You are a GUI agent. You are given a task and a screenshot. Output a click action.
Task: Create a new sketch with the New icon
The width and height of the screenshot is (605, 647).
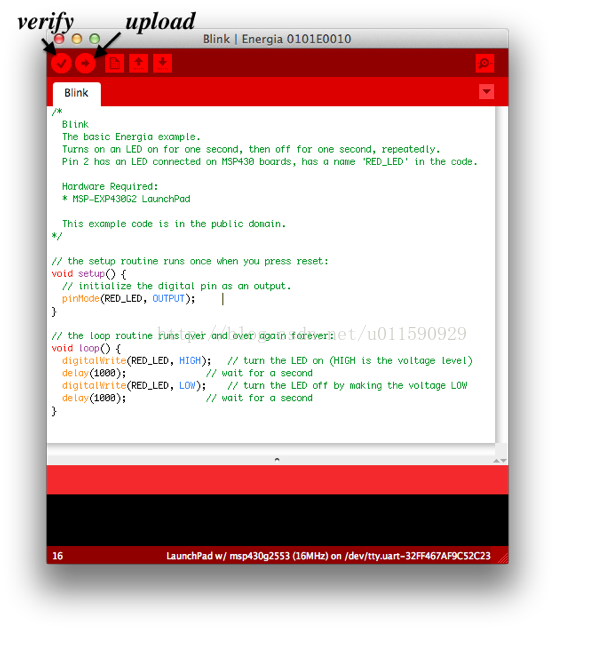point(115,64)
